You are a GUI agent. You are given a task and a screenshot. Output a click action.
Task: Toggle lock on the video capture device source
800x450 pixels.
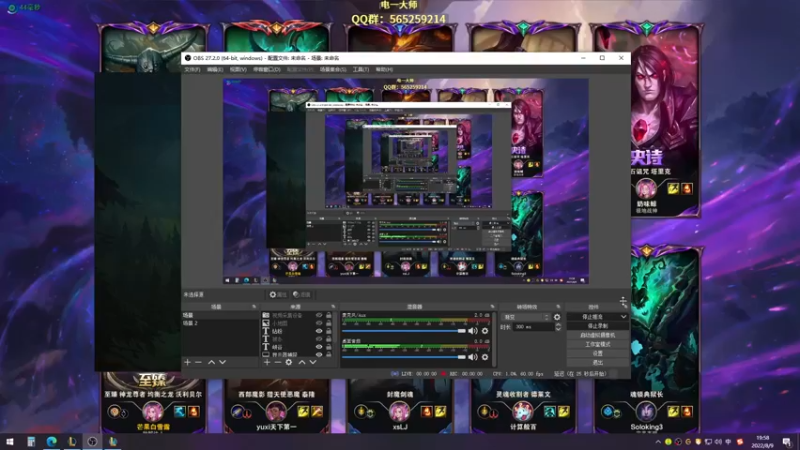point(329,315)
